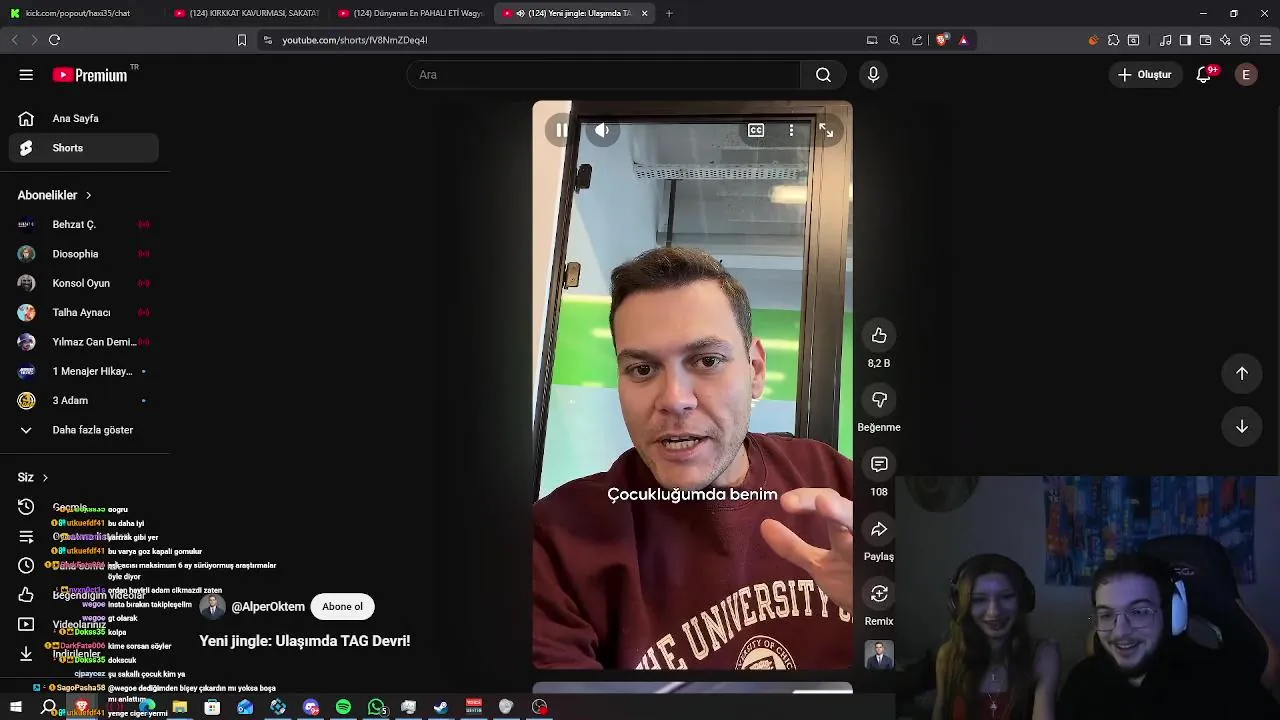Toggle closed captions on the Short

(x=756, y=130)
